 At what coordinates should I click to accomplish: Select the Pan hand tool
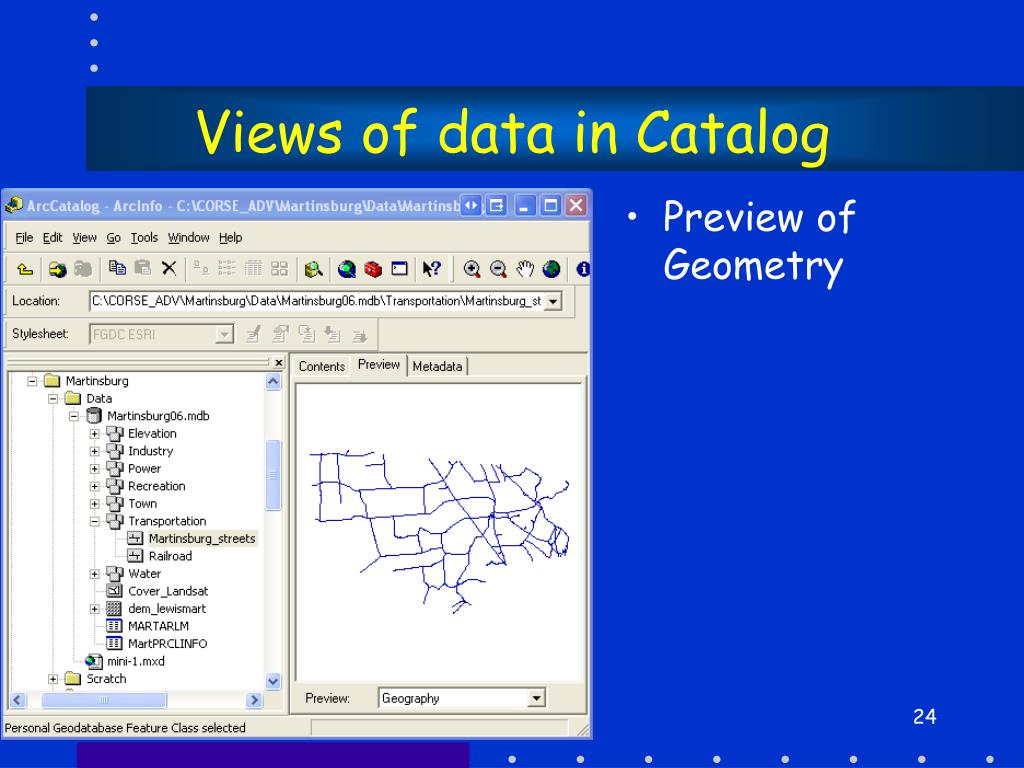[525, 268]
